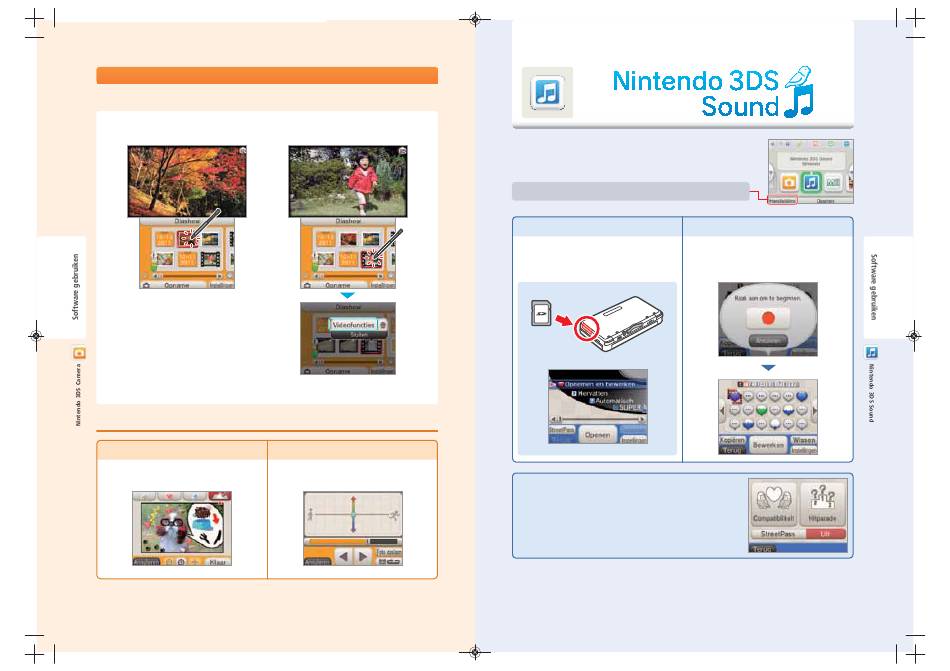Click the Nintendo 3DS Sound logo
Viewport: 950px width, 671px height.
713,93
